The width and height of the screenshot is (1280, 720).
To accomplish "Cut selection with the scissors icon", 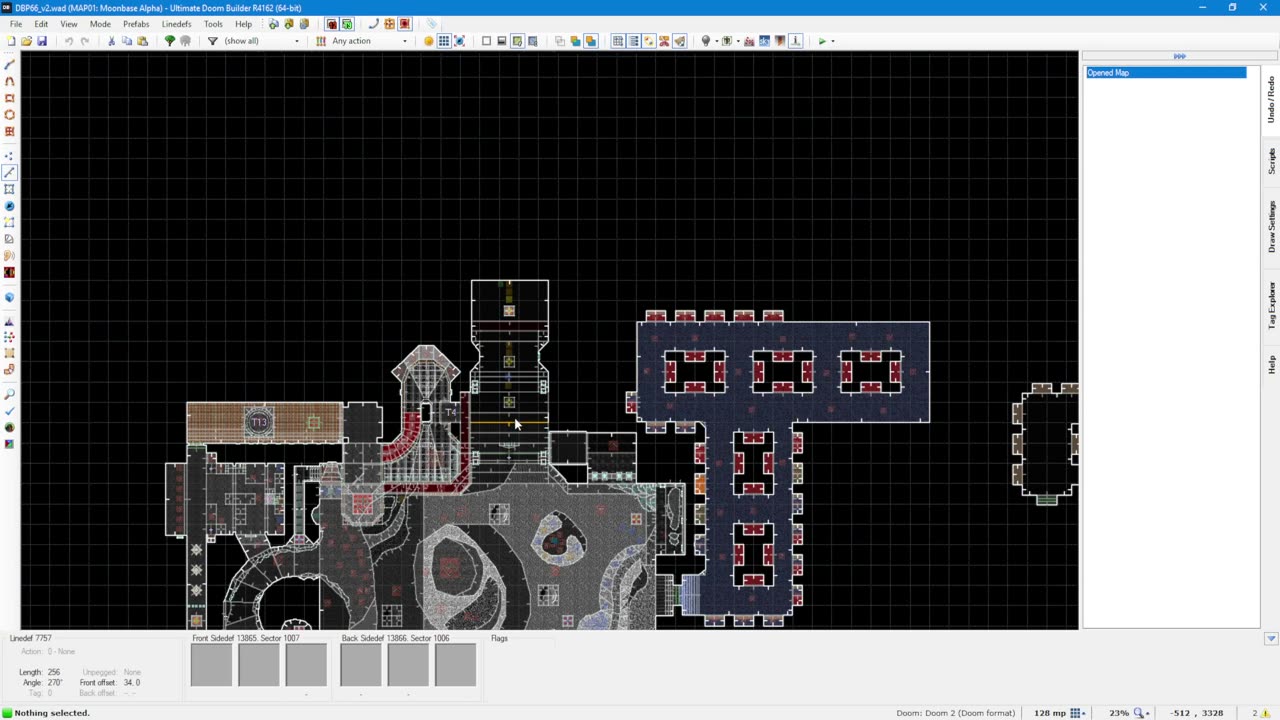I will click(111, 41).
